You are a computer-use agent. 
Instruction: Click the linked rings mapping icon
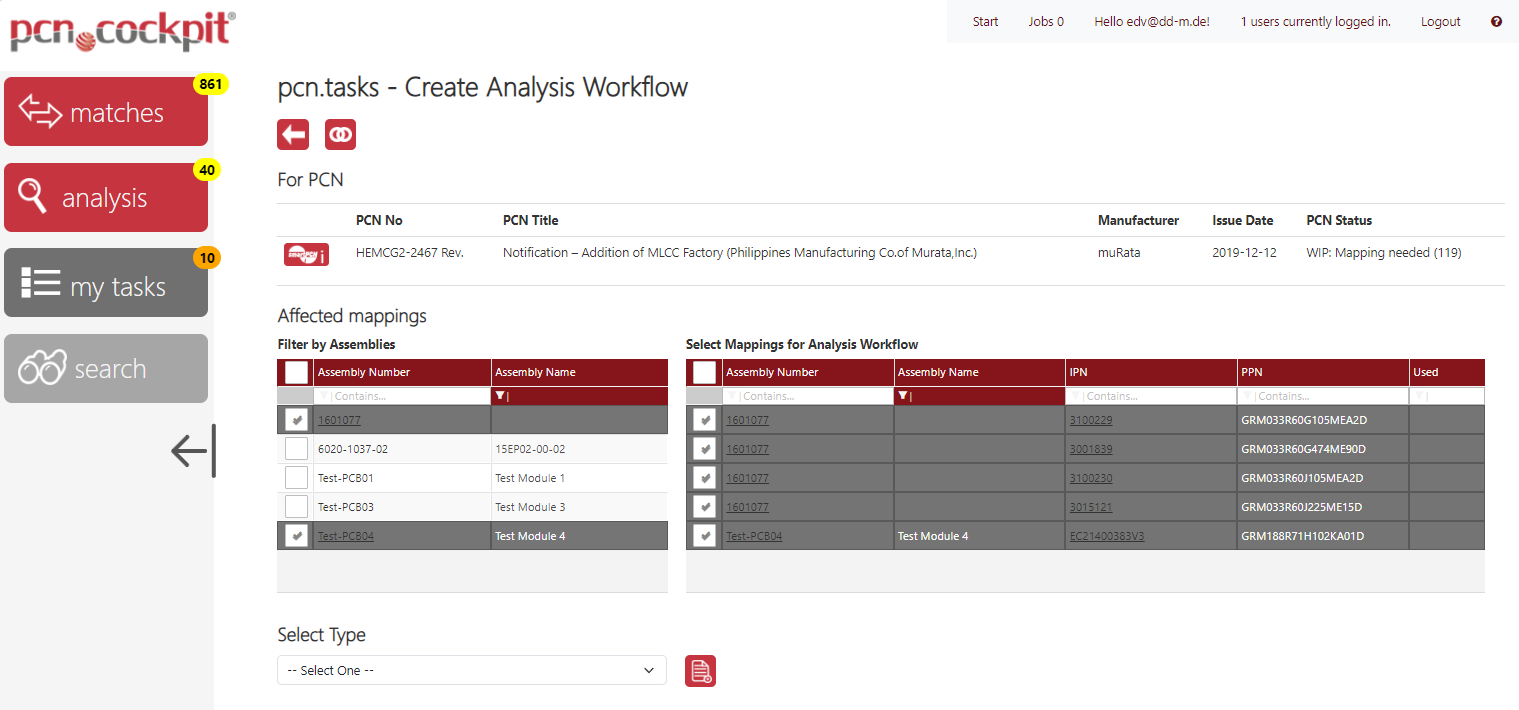click(340, 134)
